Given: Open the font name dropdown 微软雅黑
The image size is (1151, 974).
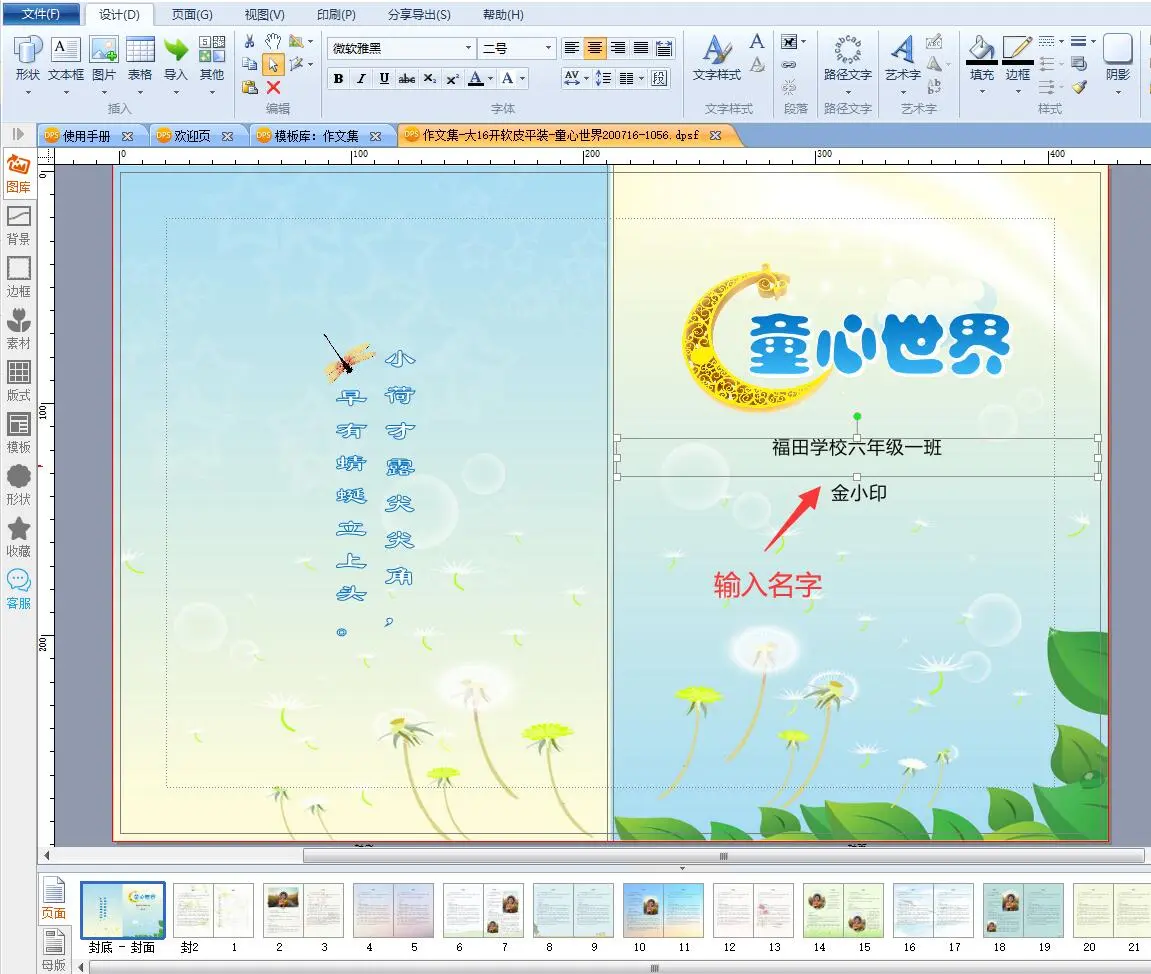Looking at the screenshot, I should click(468, 48).
